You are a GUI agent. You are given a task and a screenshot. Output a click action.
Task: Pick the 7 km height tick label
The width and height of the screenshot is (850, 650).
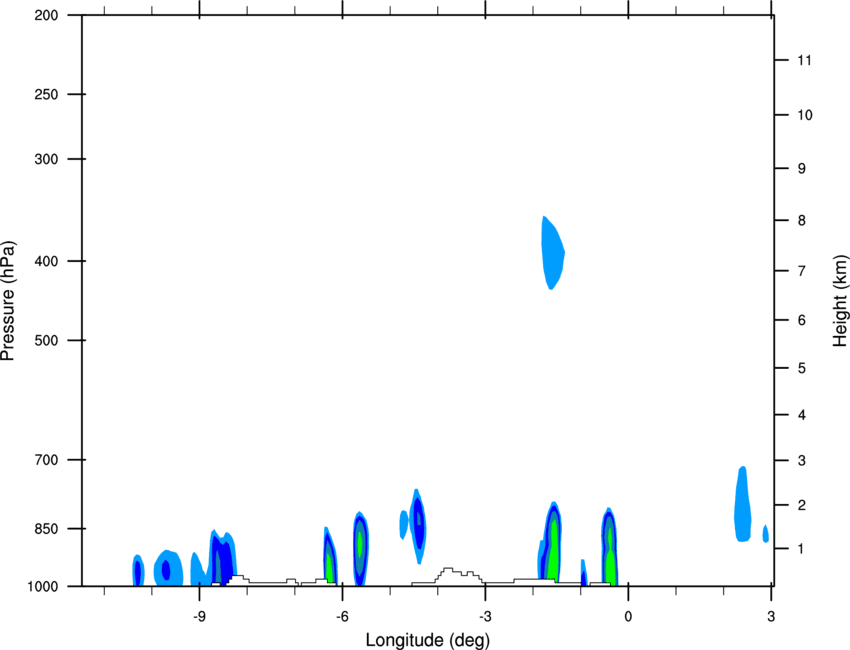pyautogui.click(x=802, y=271)
